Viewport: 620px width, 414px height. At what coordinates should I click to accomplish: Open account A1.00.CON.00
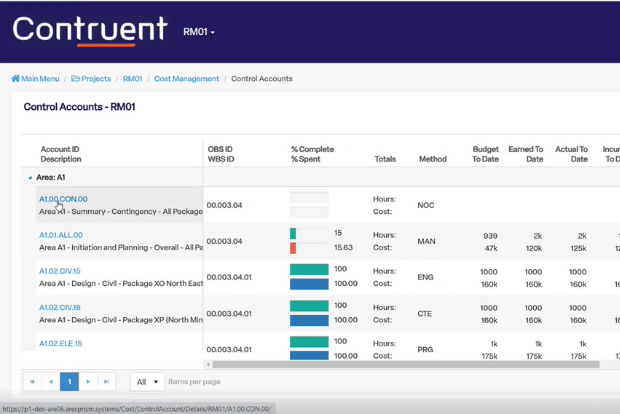63,199
